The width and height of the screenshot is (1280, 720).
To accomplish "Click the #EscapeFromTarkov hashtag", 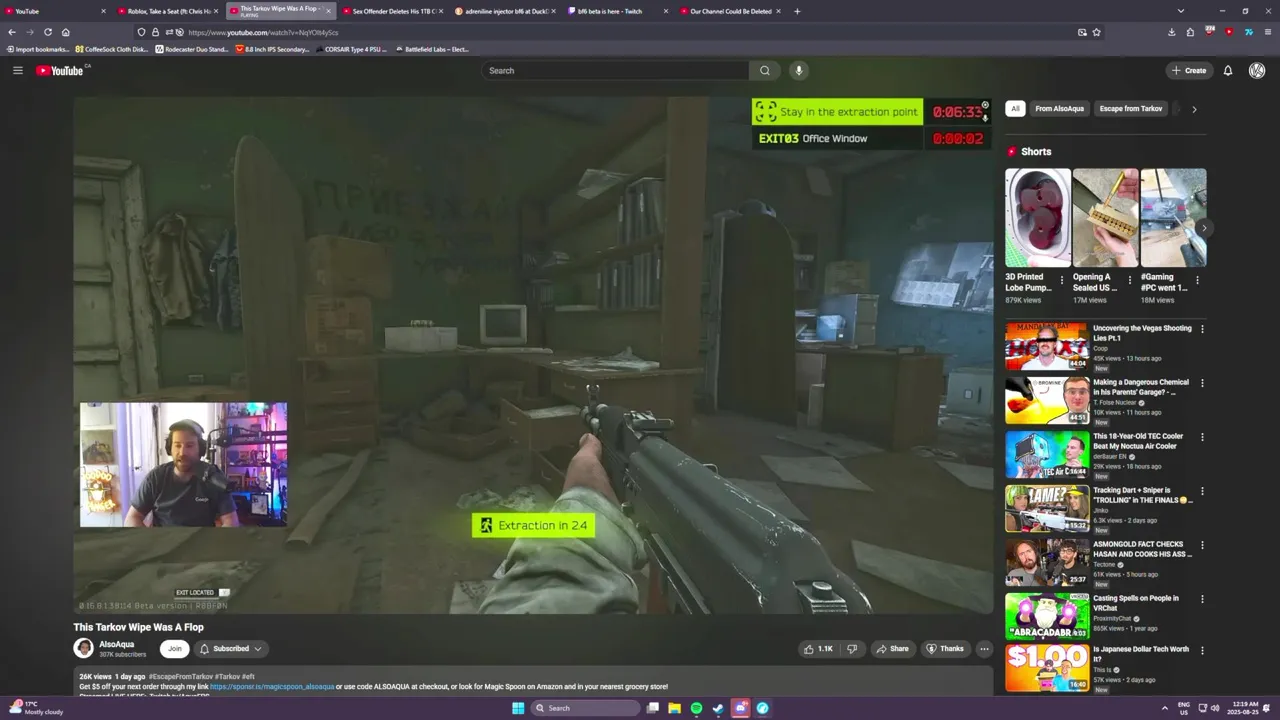I will click(180, 677).
